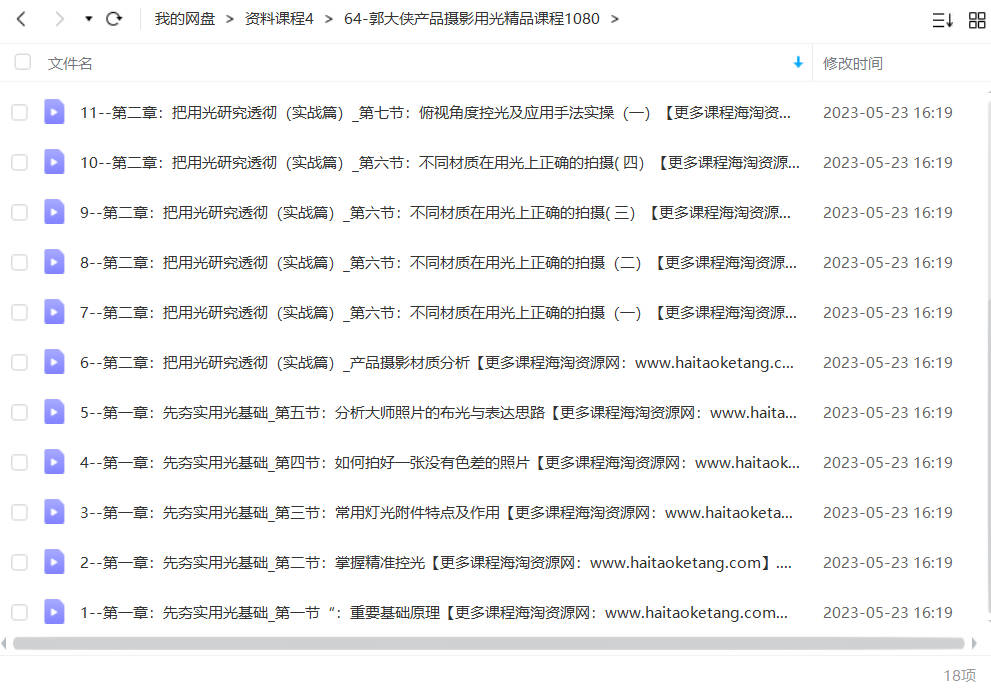Select file name 5--第一章 第五节 分析大师照片
Screen dimensions: 991x688
pos(438,413)
